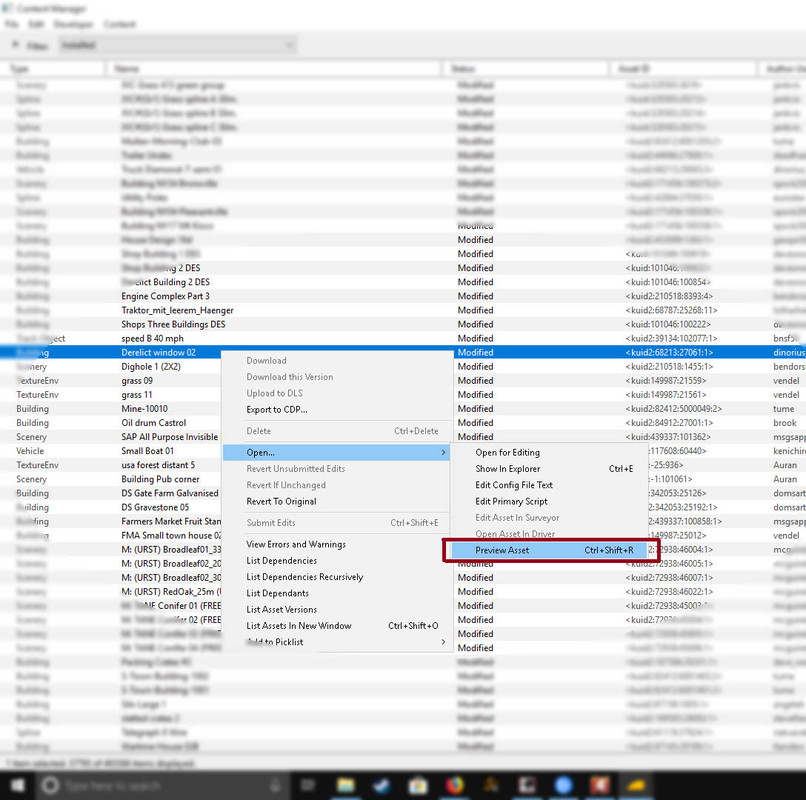Select the Small Boat 01 vehicle
806x800 pixels.
(403, 451)
